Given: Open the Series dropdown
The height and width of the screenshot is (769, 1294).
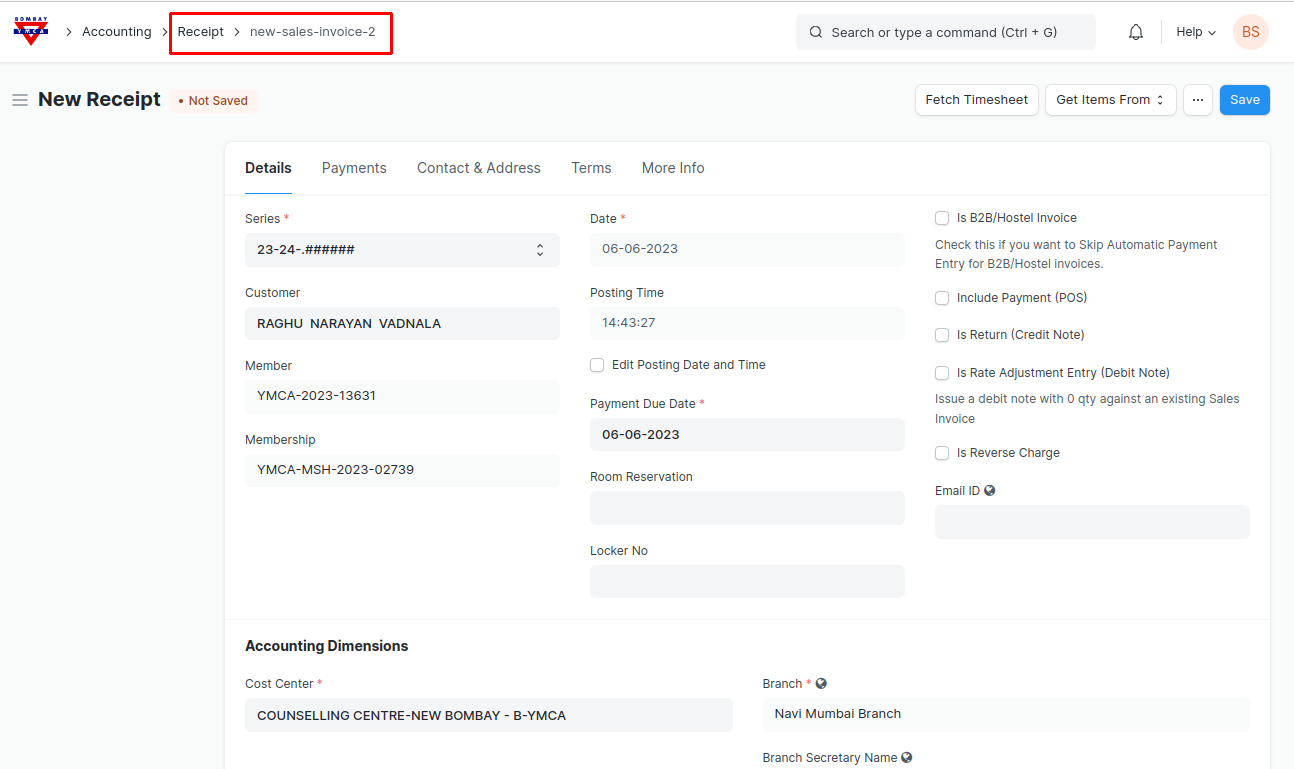Looking at the screenshot, I should point(401,250).
